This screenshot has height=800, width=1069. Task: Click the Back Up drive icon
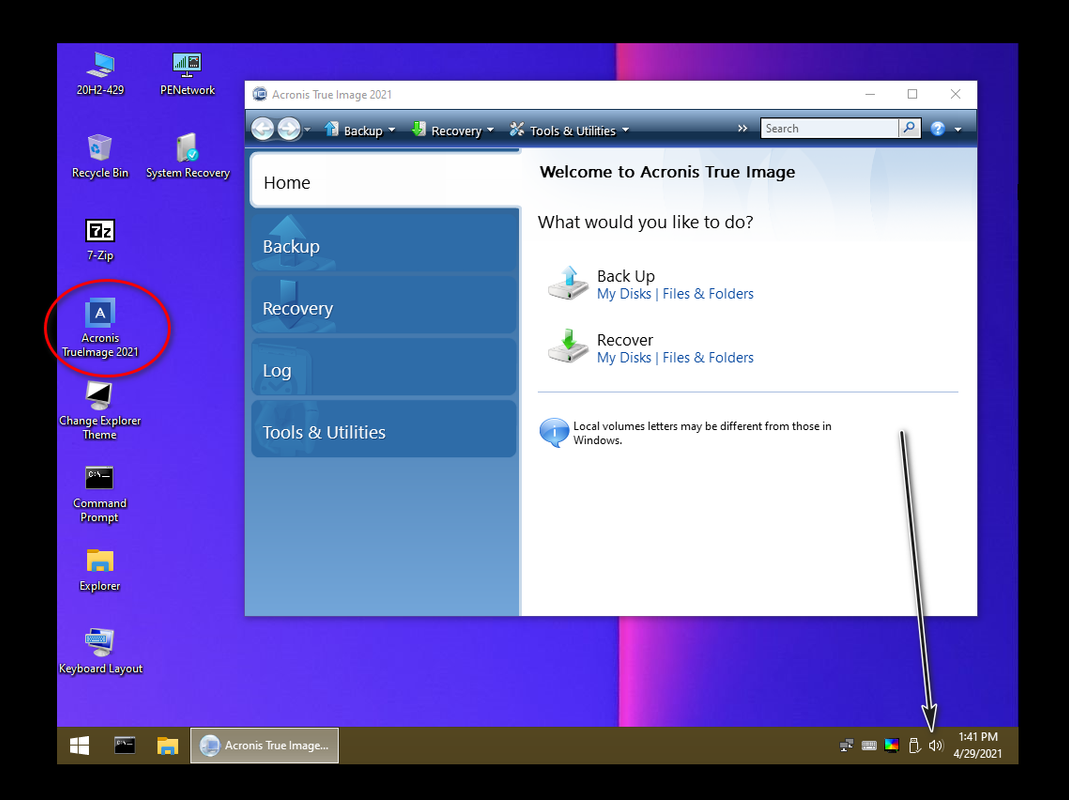[568, 283]
